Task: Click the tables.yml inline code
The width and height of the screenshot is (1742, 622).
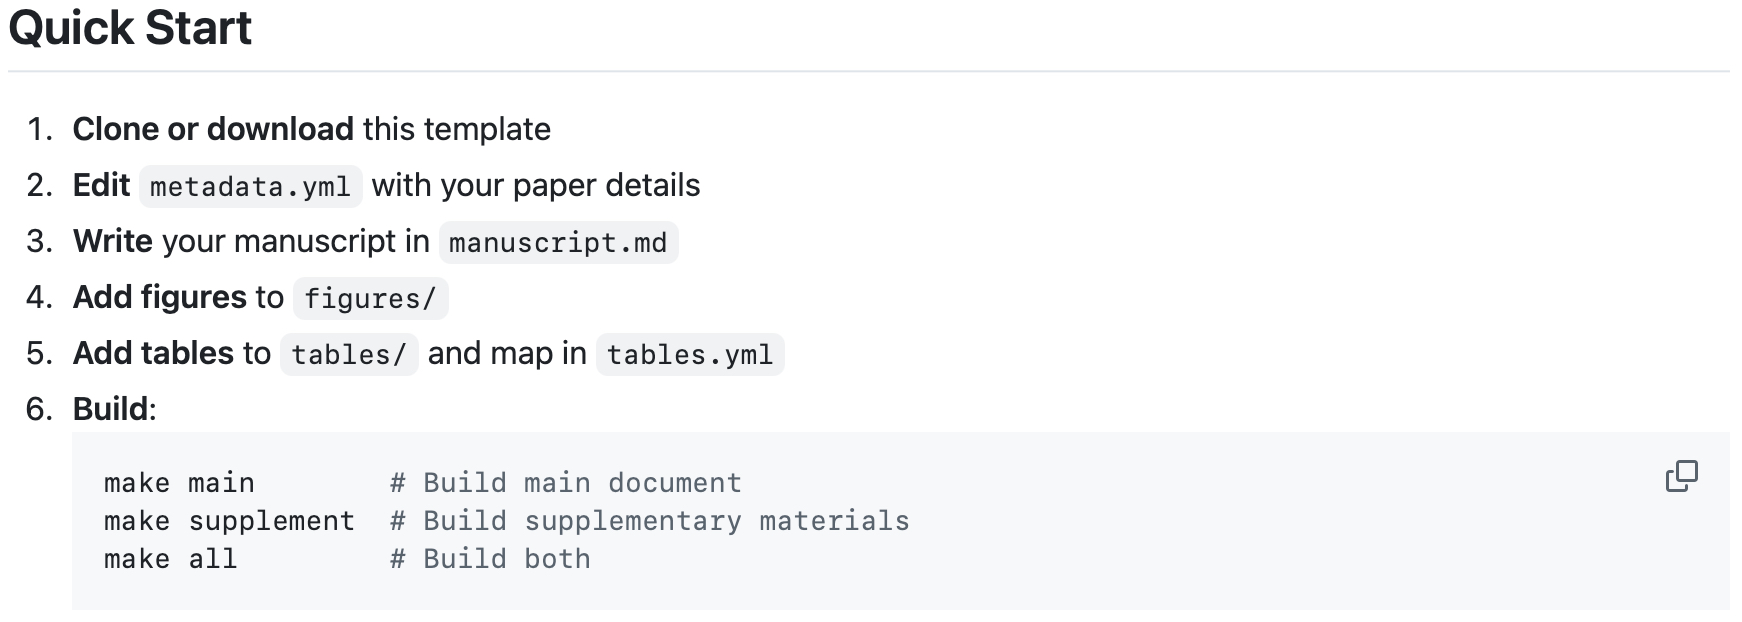Action: 689,355
